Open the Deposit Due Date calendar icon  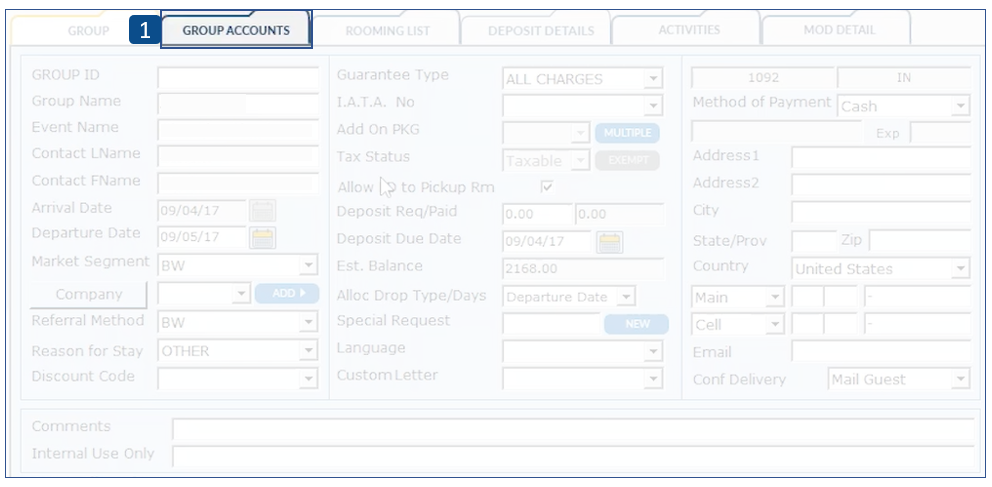[x=609, y=241]
